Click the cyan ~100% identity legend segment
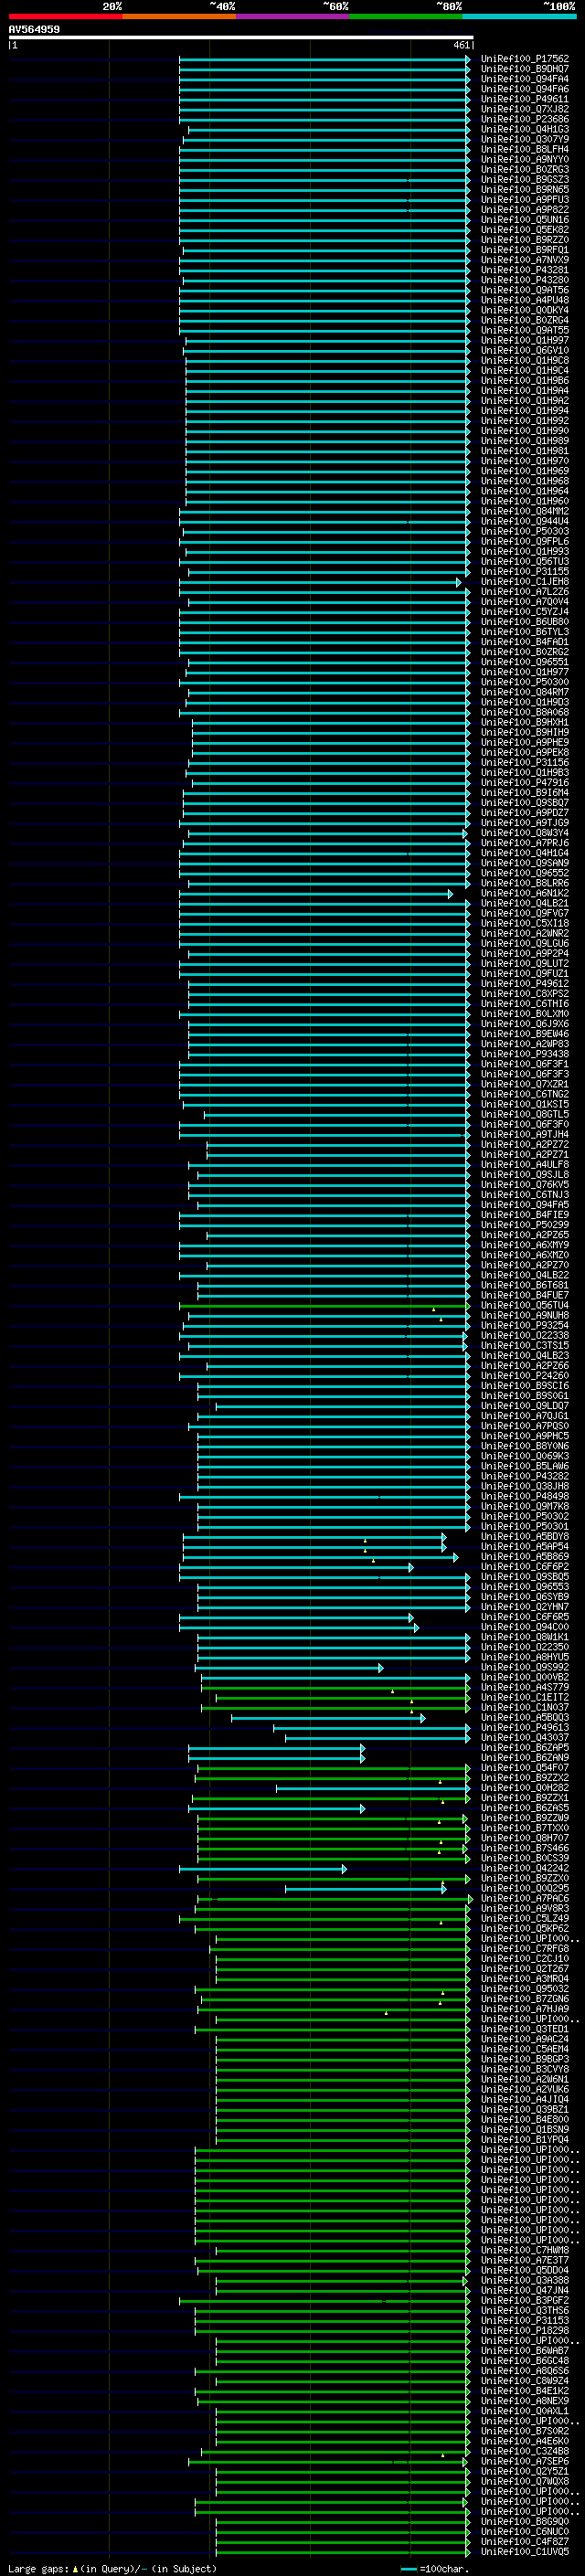The height and width of the screenshot is (2576, 585). coord(520,16)
